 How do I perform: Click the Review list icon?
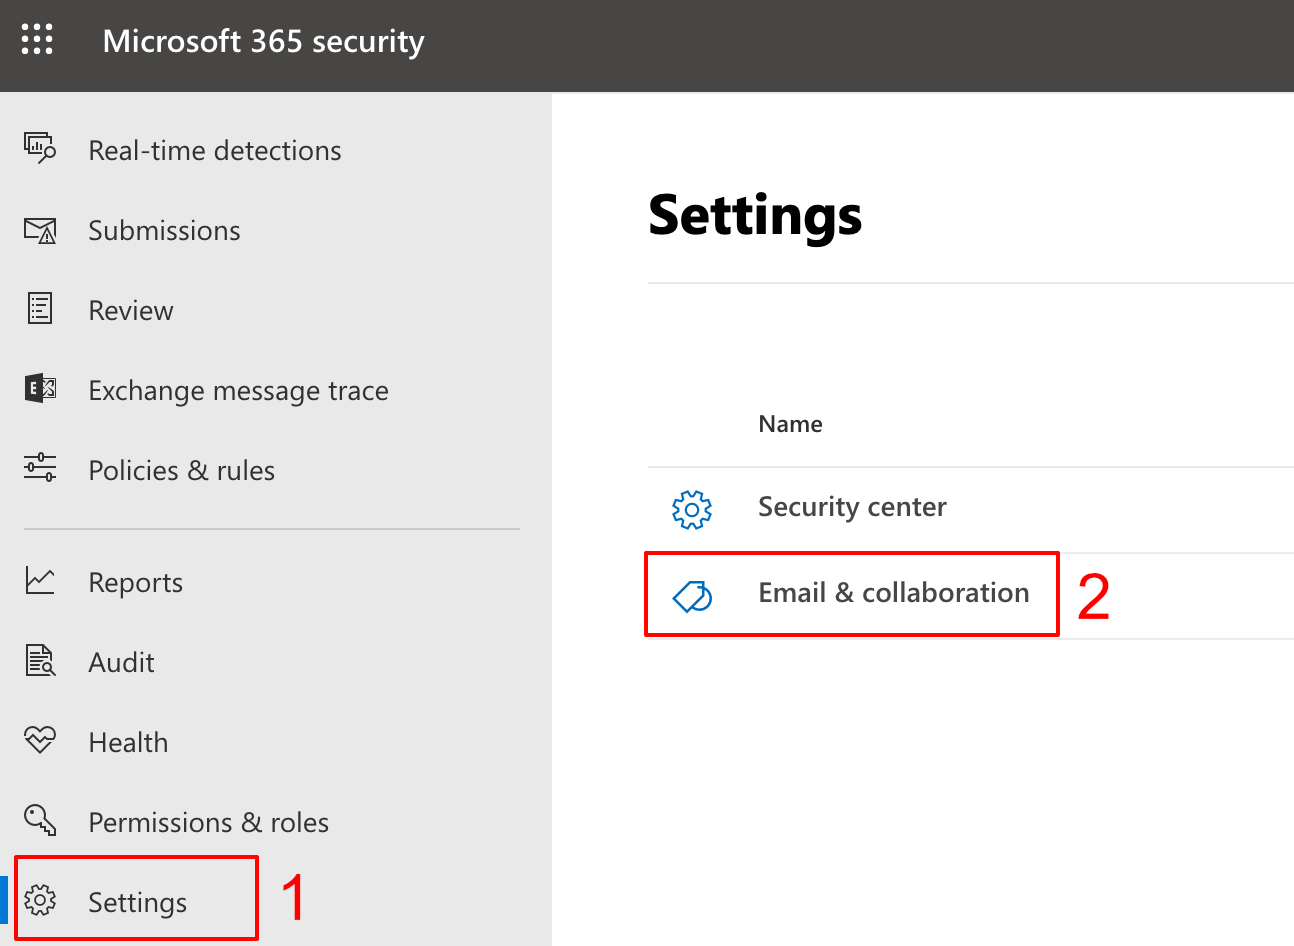pos(40,309)
